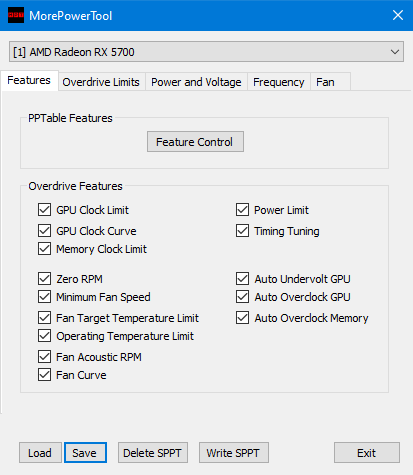
Task: Click the Load button
Action: click(40, 453)
